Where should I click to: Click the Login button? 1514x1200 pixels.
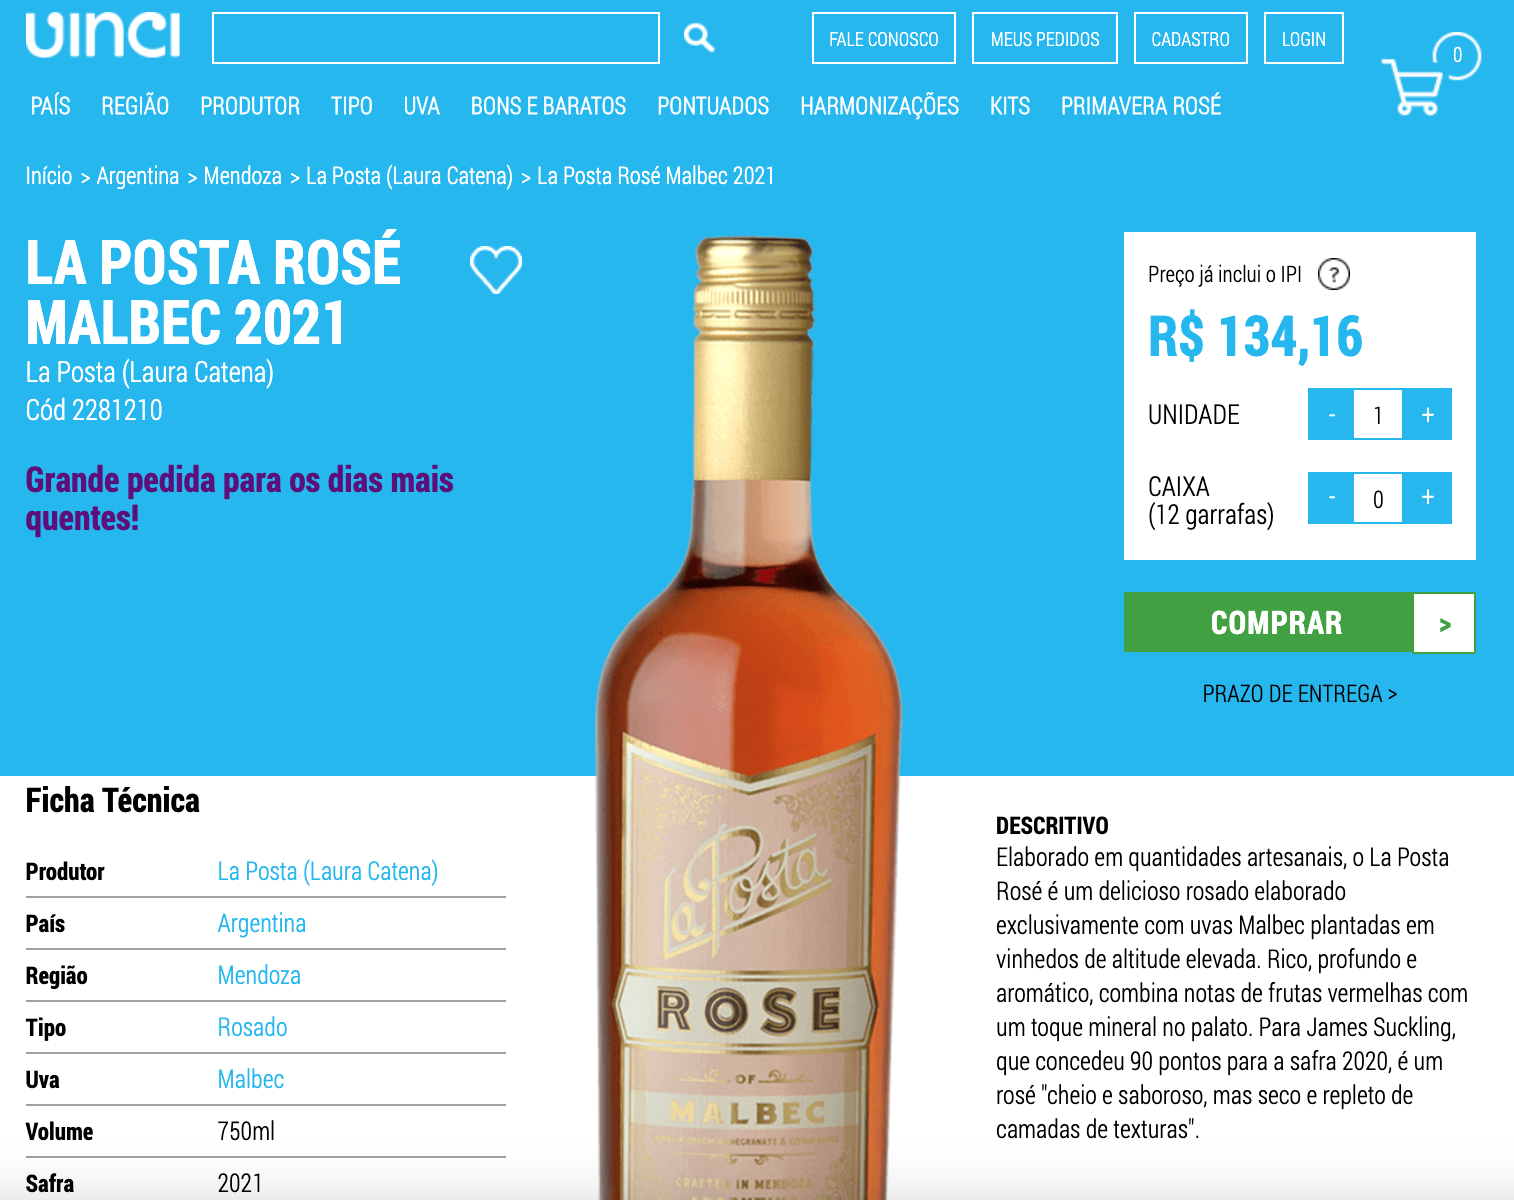click(1304, 38)
